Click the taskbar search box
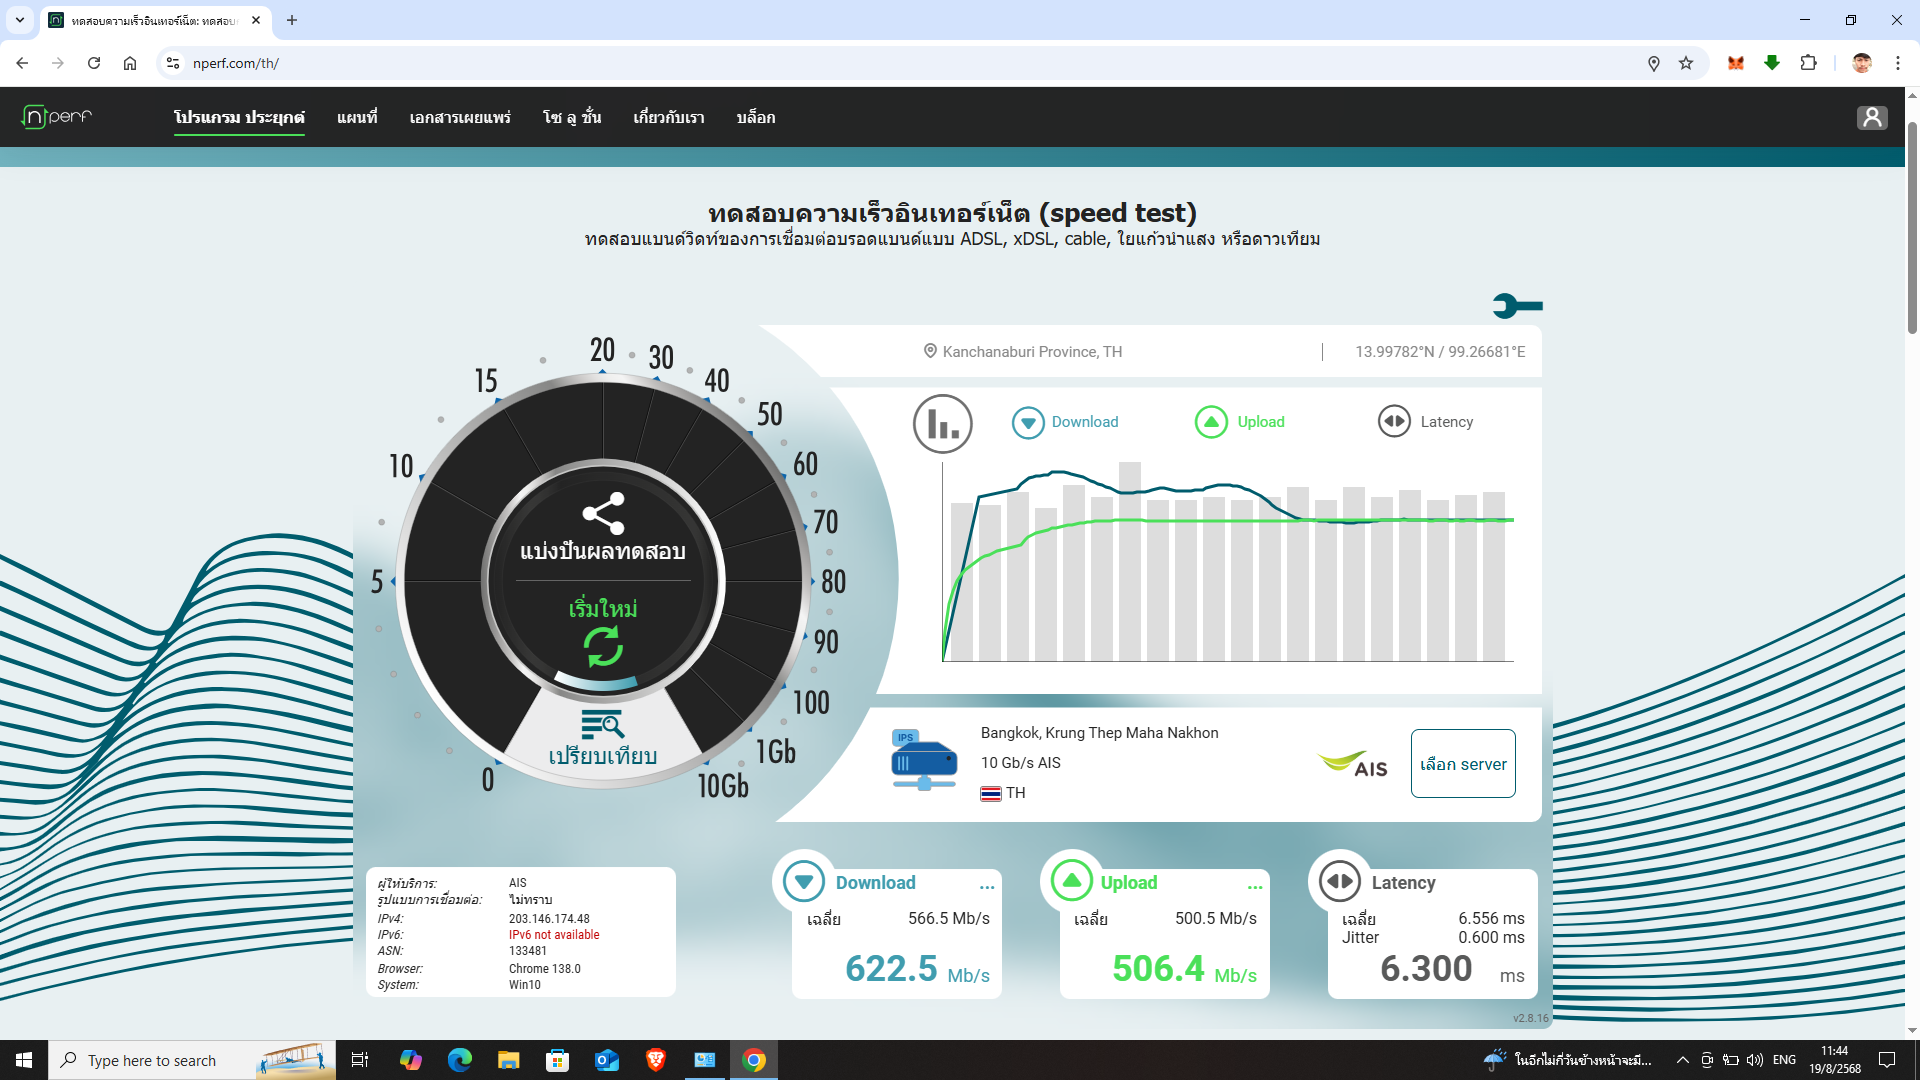Image resolution: width=1920 pixels, height=1080 pixels. (x=192, y=1060)
